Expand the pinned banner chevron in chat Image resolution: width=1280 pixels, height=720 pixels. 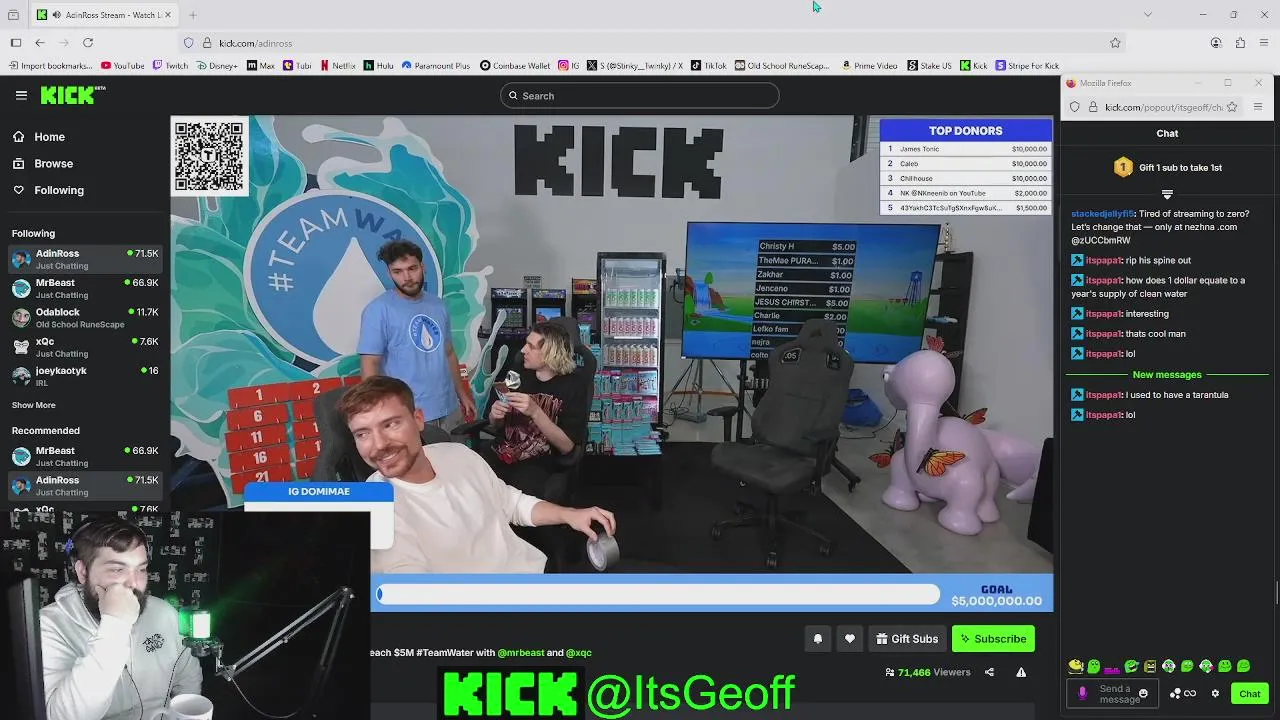point(1167,195)
